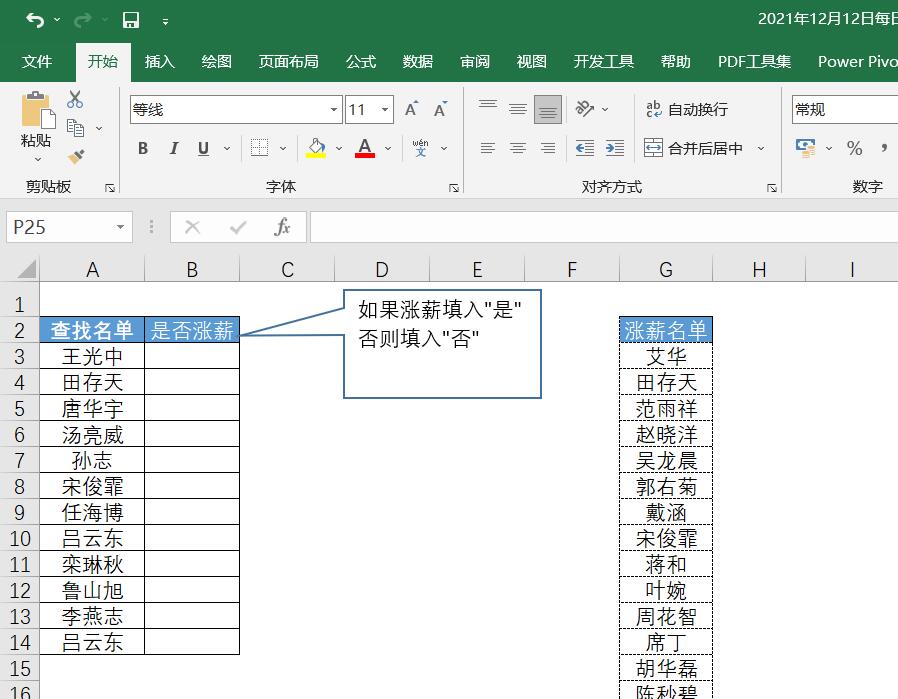Image resolution: width=898 pixels, height=699 pixels.
Task: Open the font name dropdown 等线
Action: click(333, 109)
